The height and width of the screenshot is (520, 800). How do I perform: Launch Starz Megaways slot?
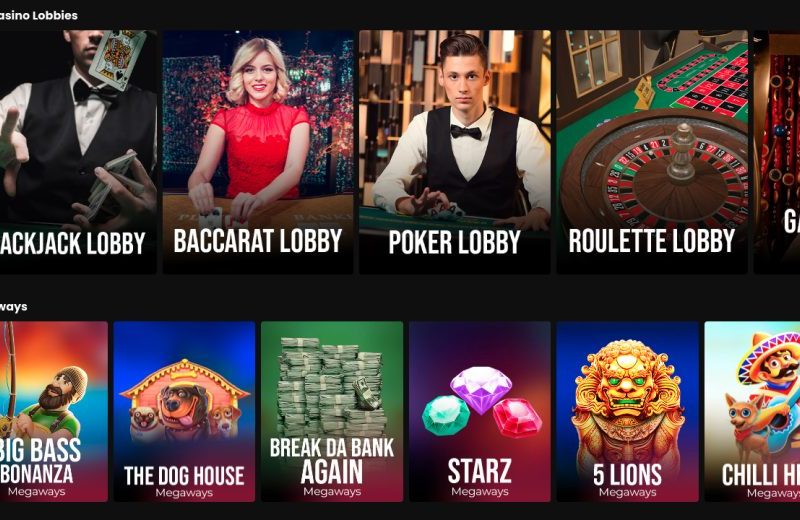pyautogui.click(x=480, y=411)
